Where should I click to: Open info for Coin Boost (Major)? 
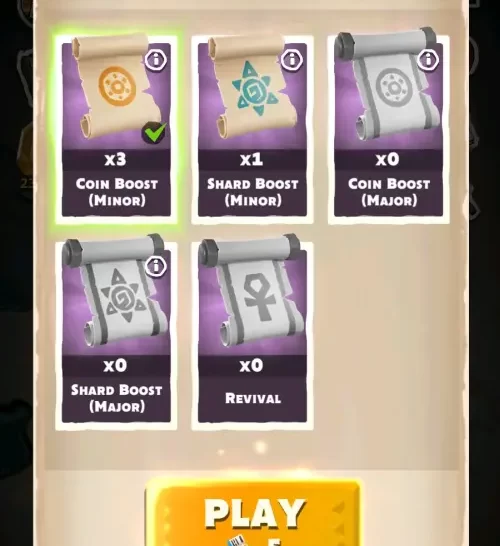click(428, 60)
